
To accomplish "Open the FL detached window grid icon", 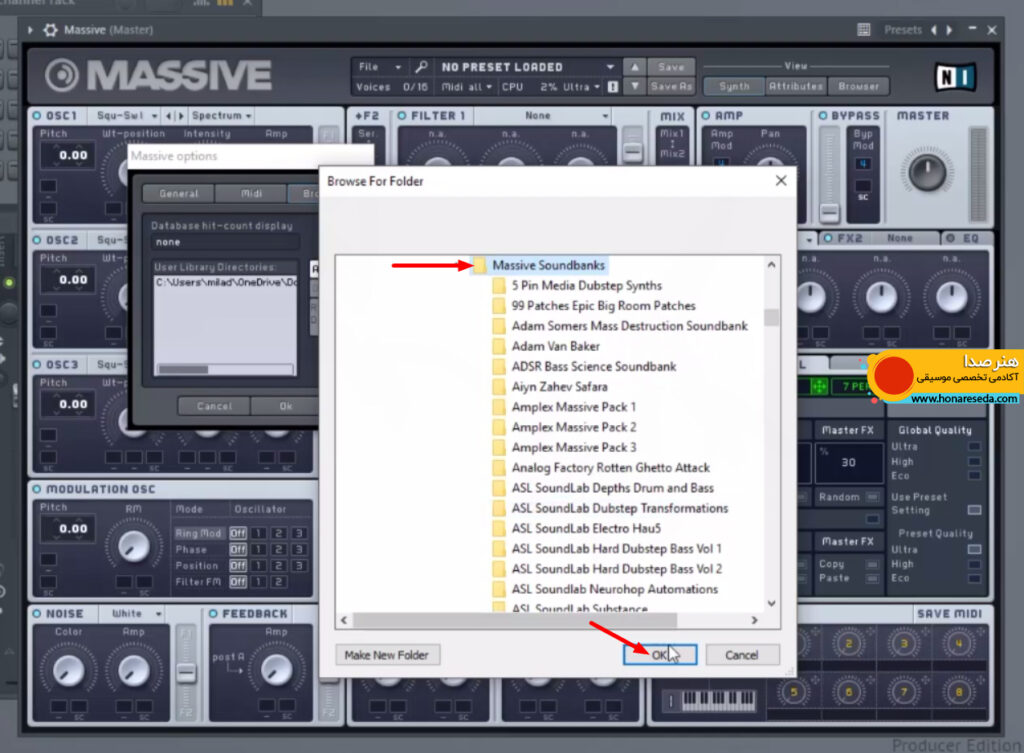I will pos(863,30).
